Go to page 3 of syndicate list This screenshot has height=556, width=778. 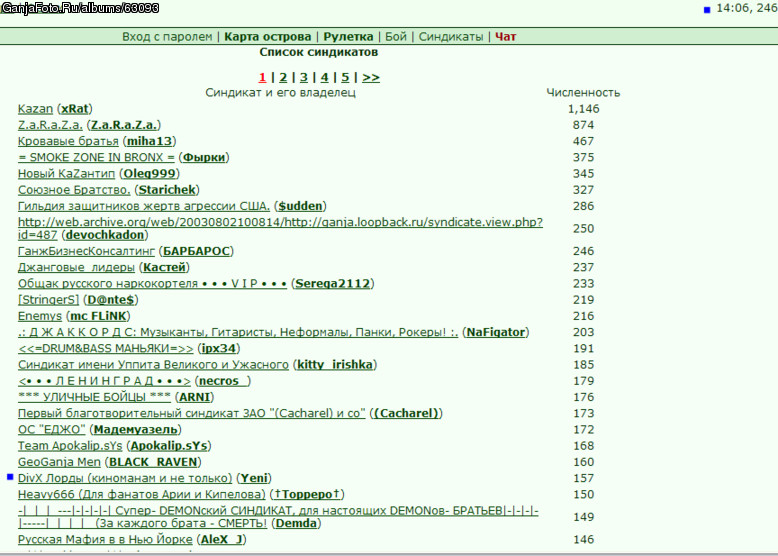tap(304, 77)
